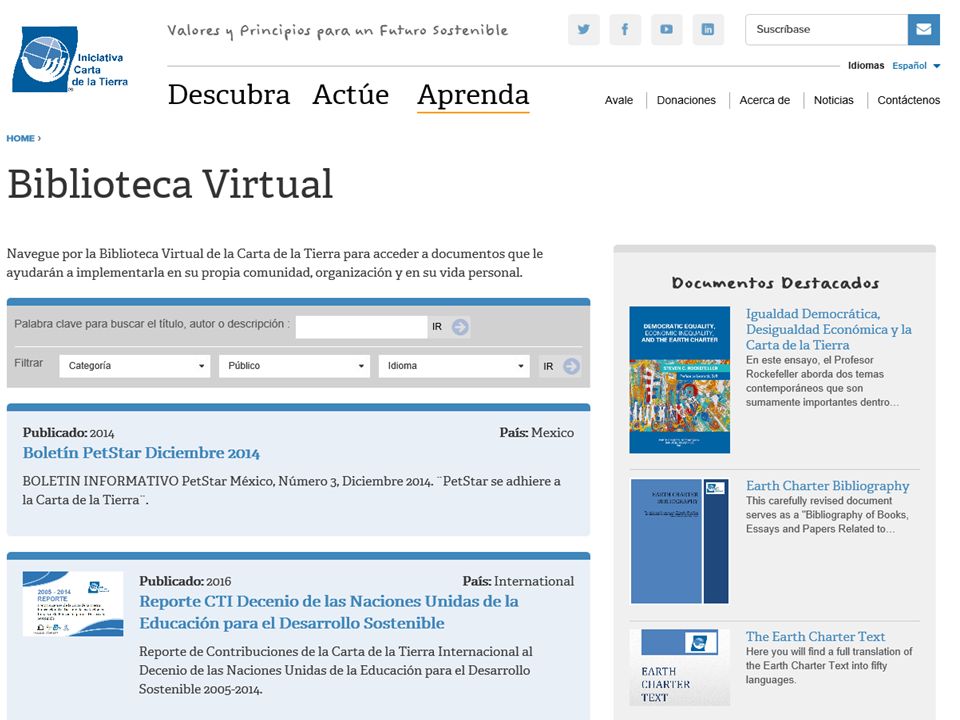The height and width of the screenshot is (720, 960).
Task: Click the 'Reporte de Contribuciones de la Carta' description
Action: pos(336,670)
